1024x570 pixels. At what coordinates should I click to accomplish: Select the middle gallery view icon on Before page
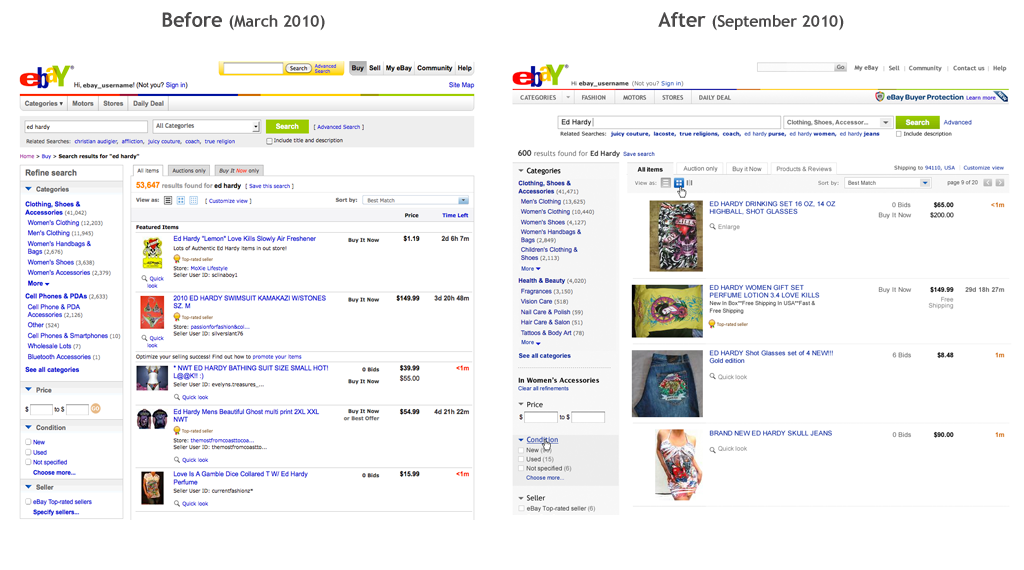[181, 200]
